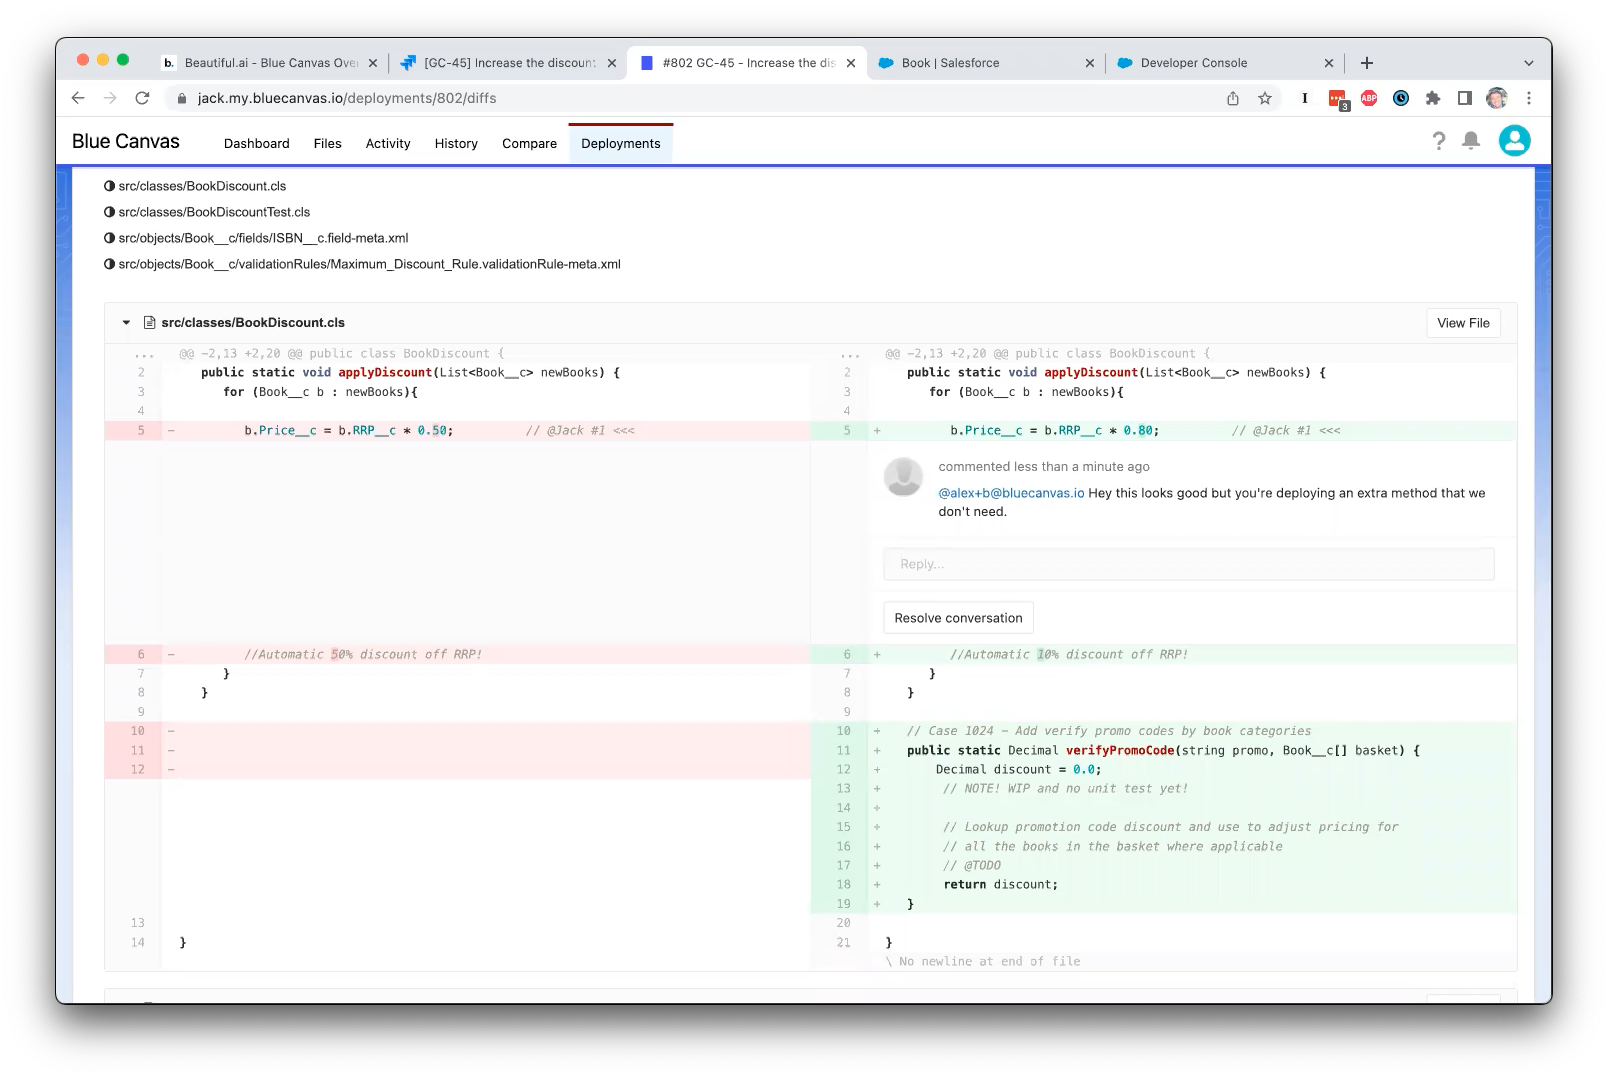Expand hidden lines on the left diff ellipsis
Screen dimensions: 1608x1078
144,354
